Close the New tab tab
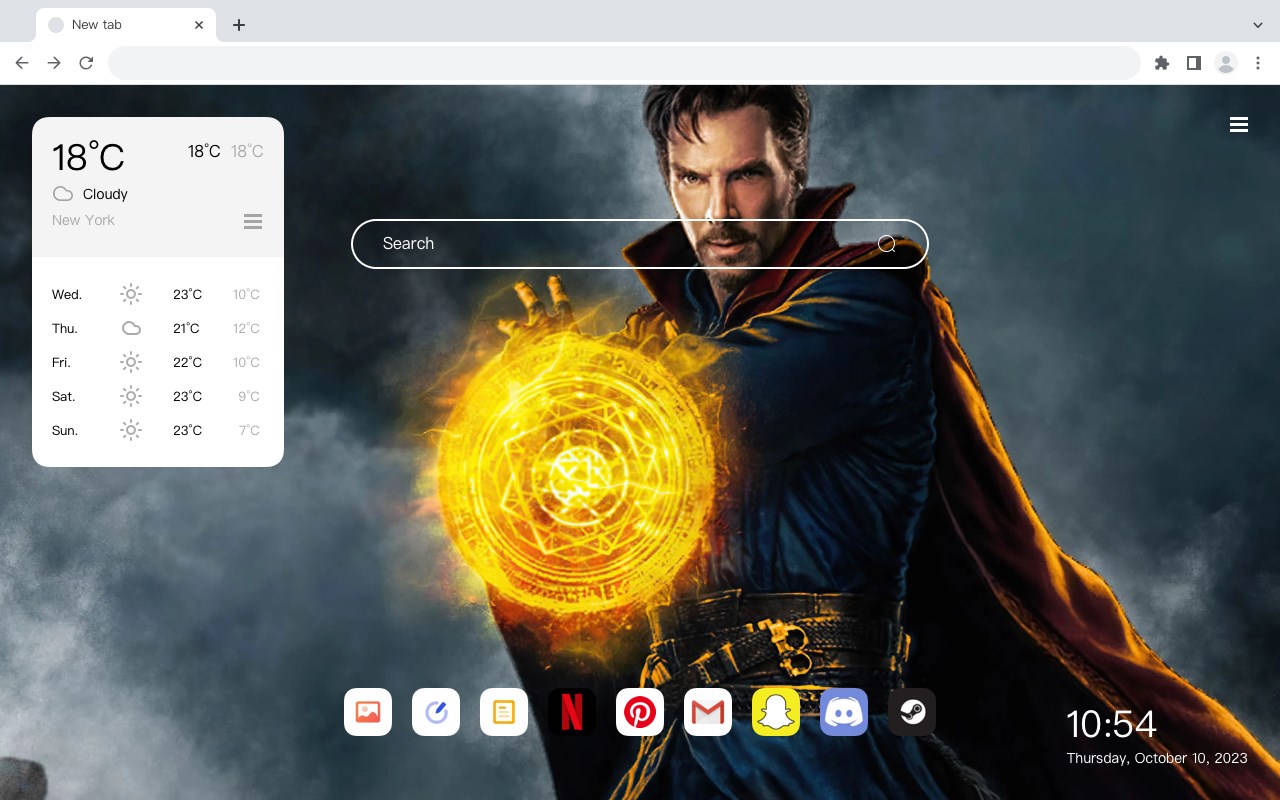1280x800 pixels. pos(200,25)
